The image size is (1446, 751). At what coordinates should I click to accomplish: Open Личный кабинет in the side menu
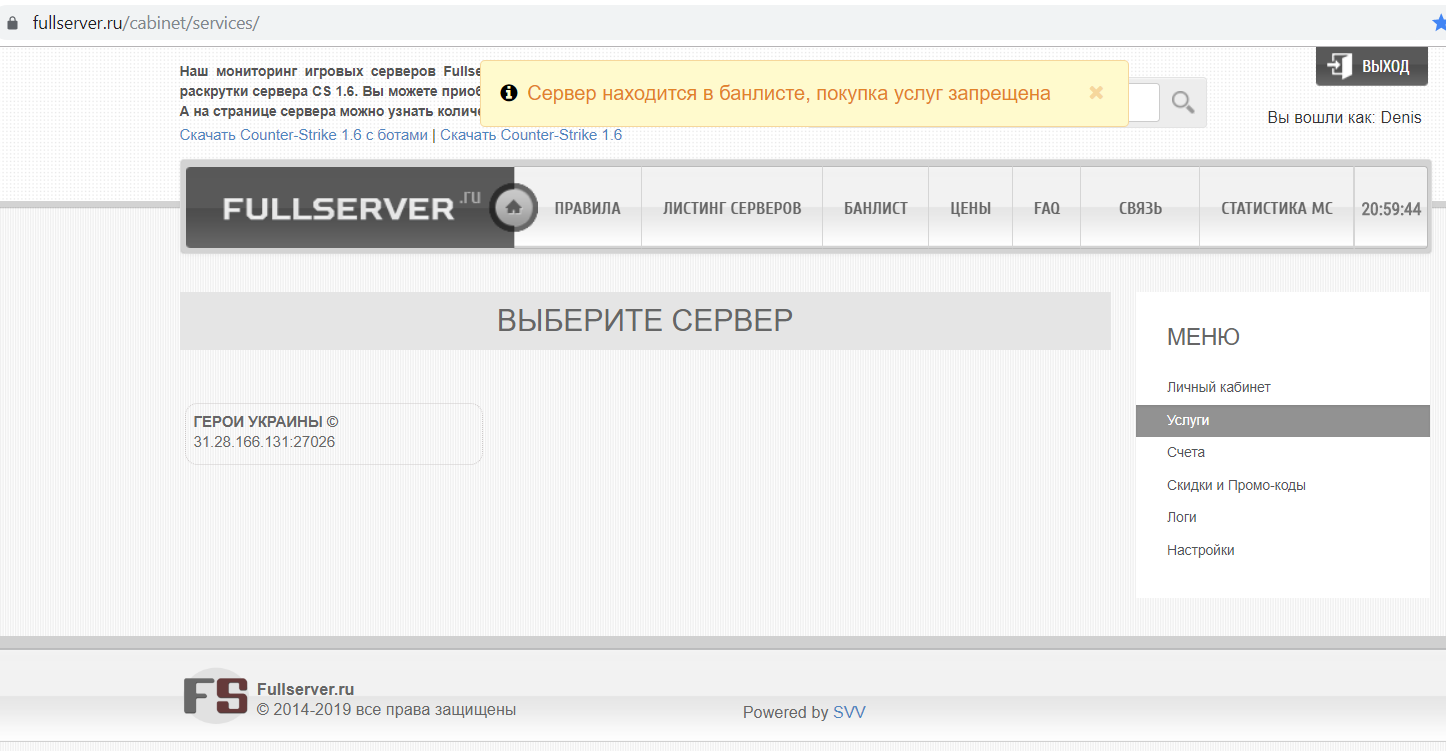[1218, 387]
